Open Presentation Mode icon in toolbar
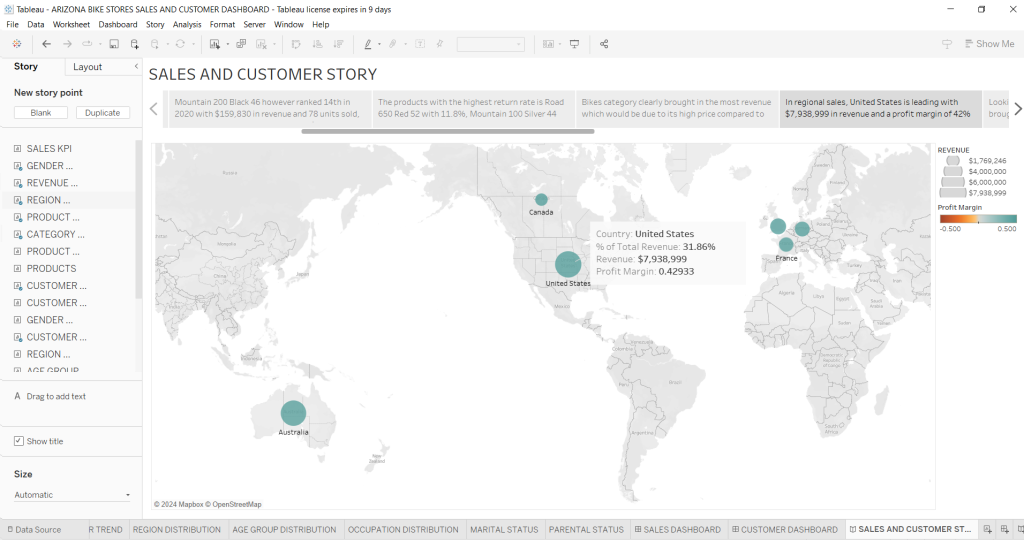 [574, 44]
